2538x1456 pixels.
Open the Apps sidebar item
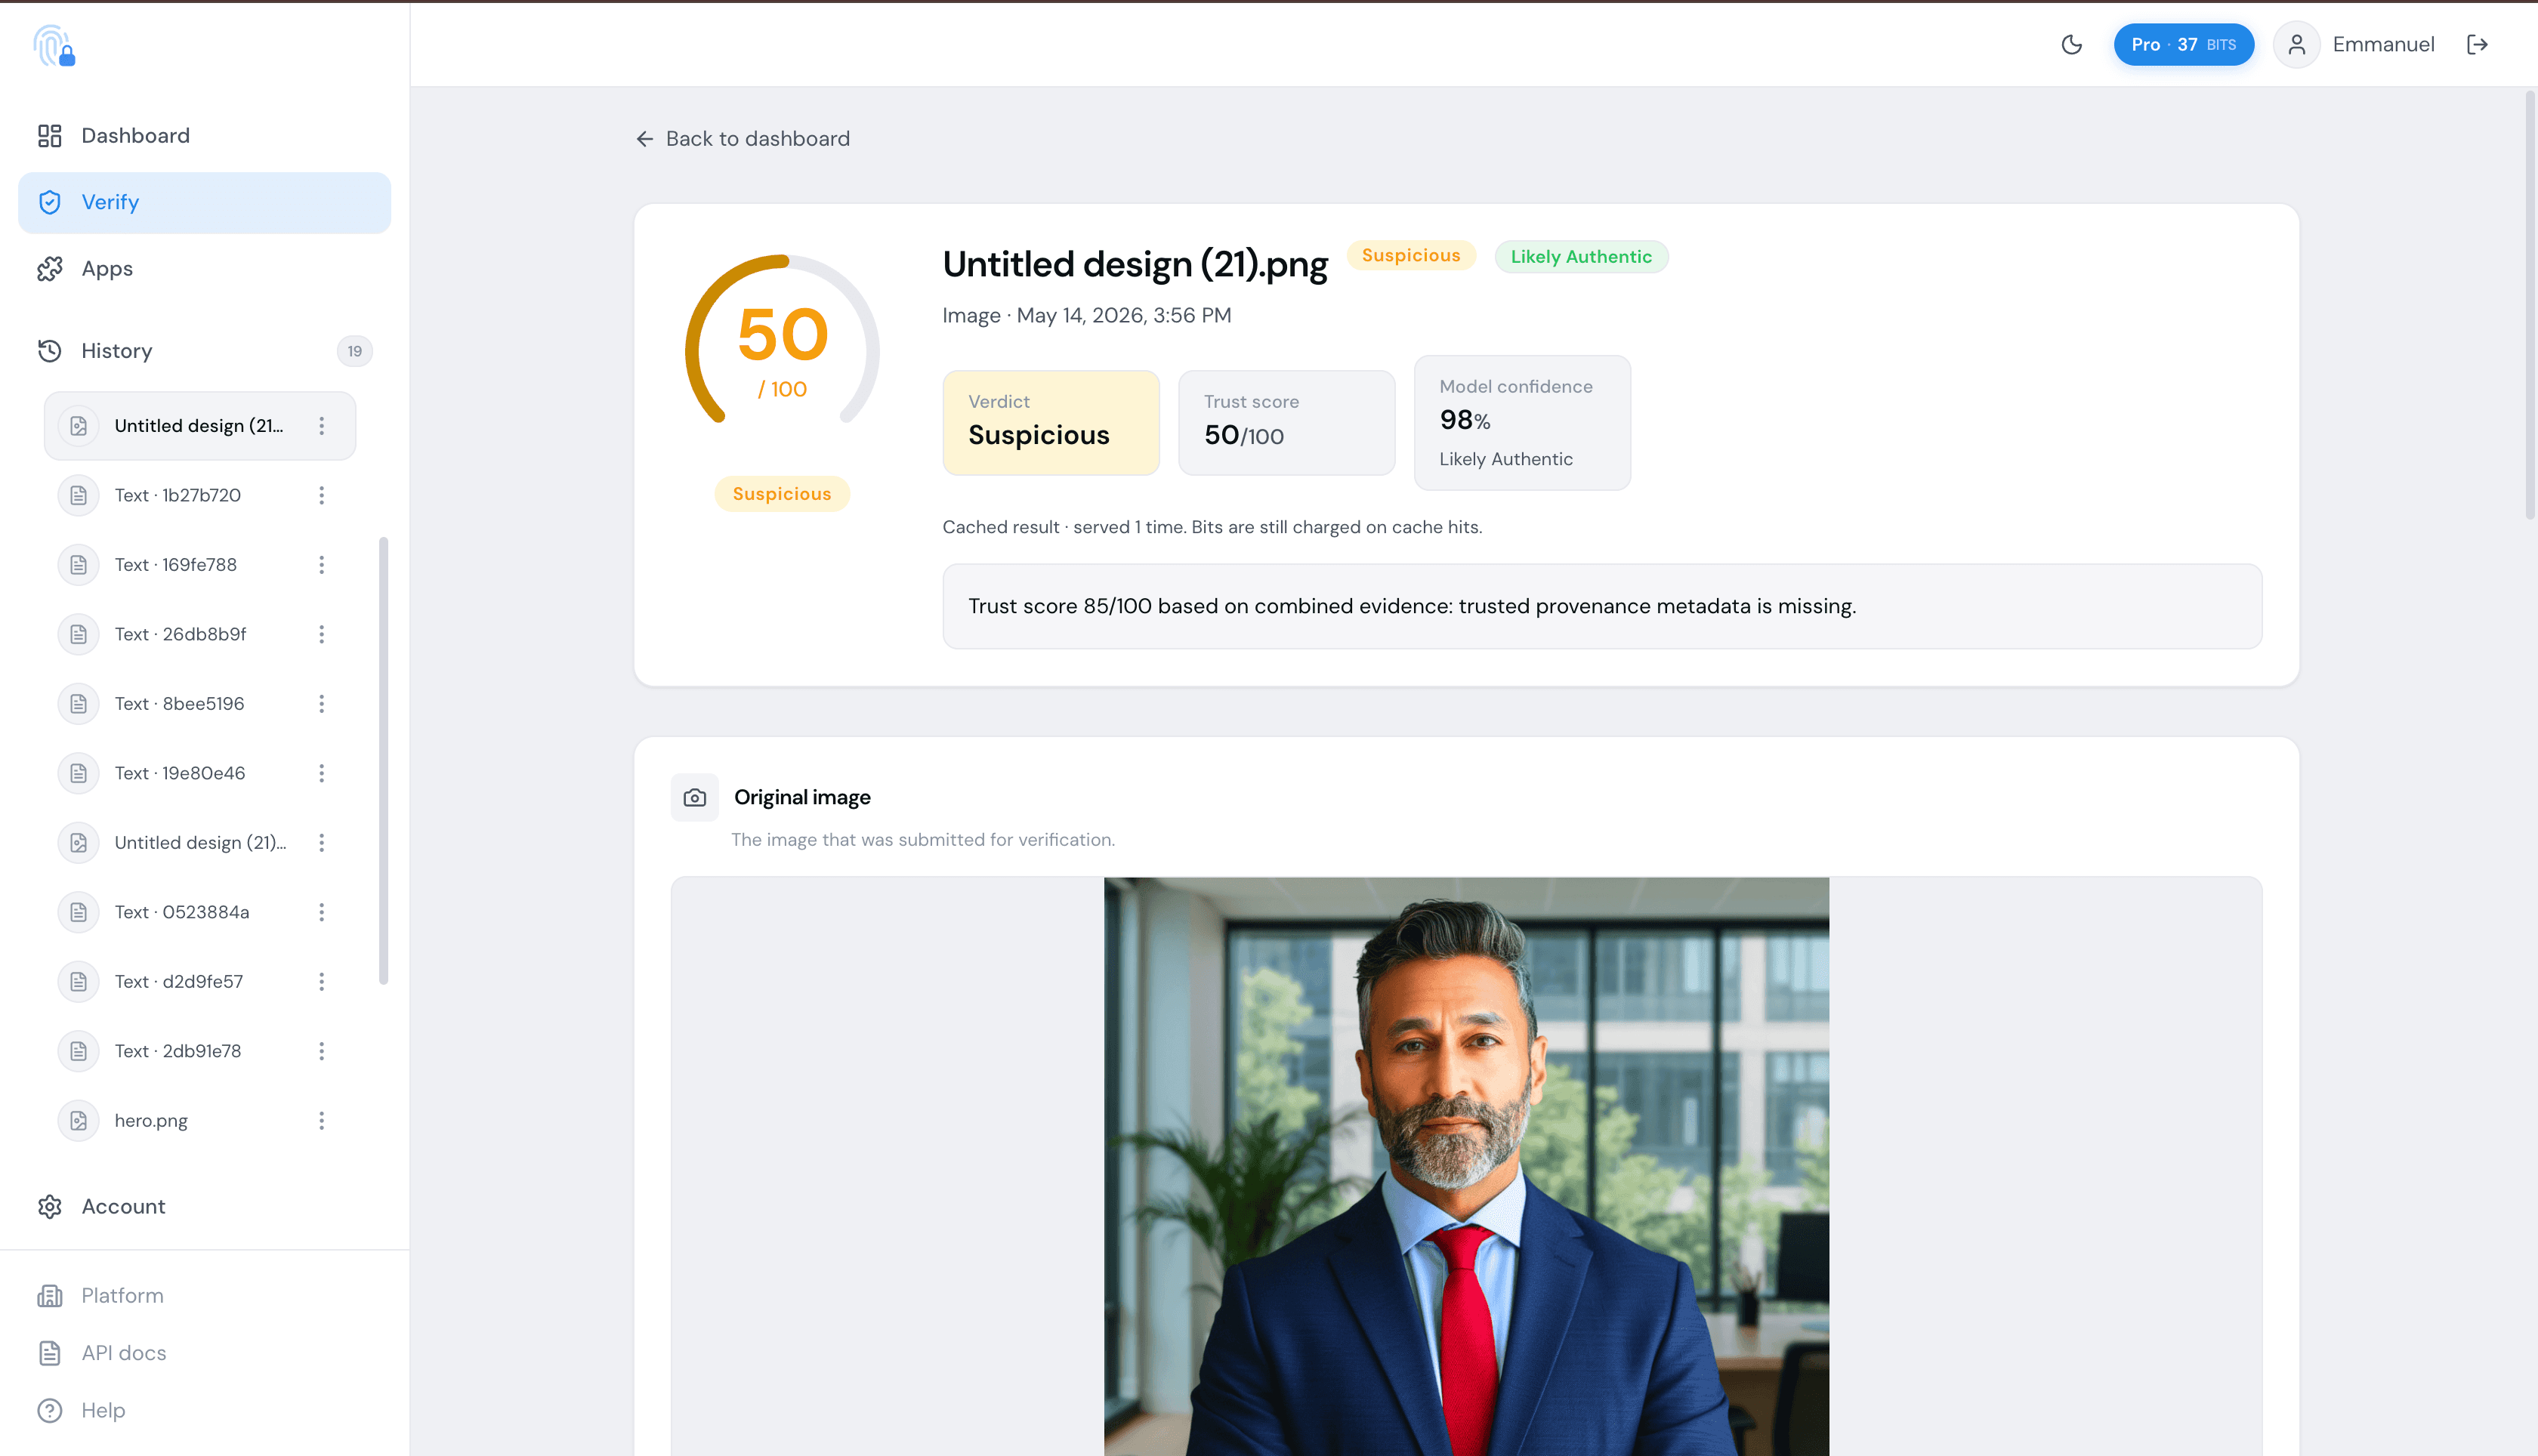tap(205, 269)
